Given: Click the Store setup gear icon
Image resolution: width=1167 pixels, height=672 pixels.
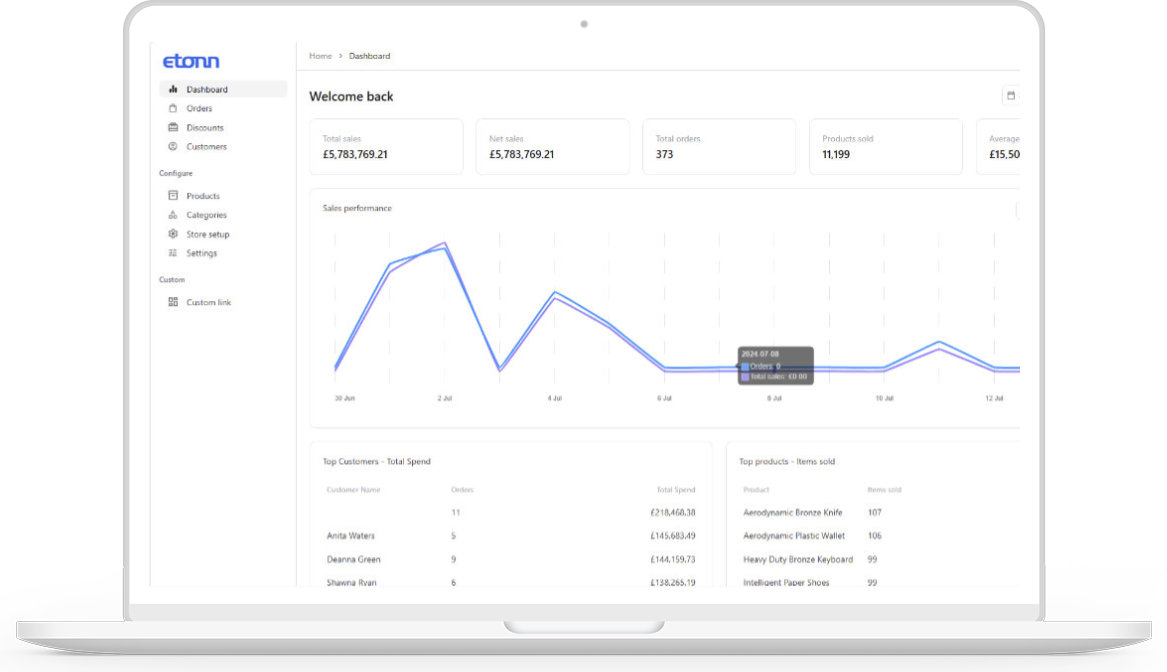Looking at the screenshot, I should click(x=173, y=234).
